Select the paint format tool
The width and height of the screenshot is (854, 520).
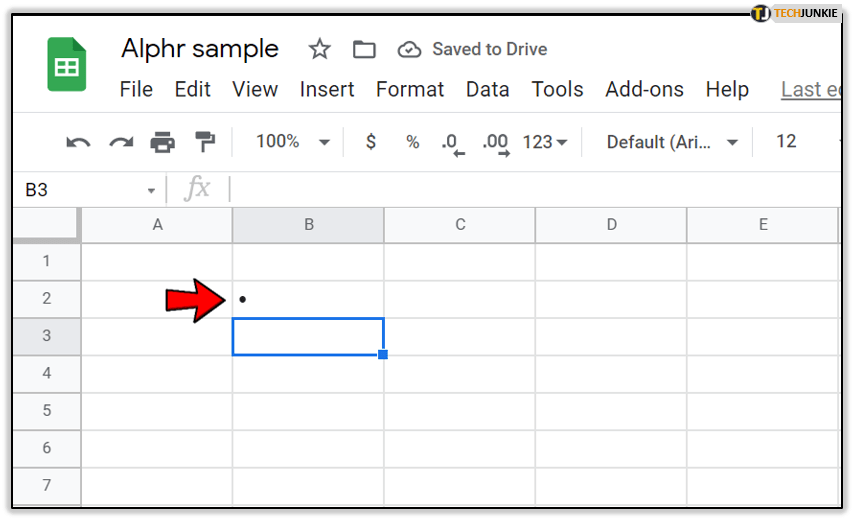tap(205, 142)
